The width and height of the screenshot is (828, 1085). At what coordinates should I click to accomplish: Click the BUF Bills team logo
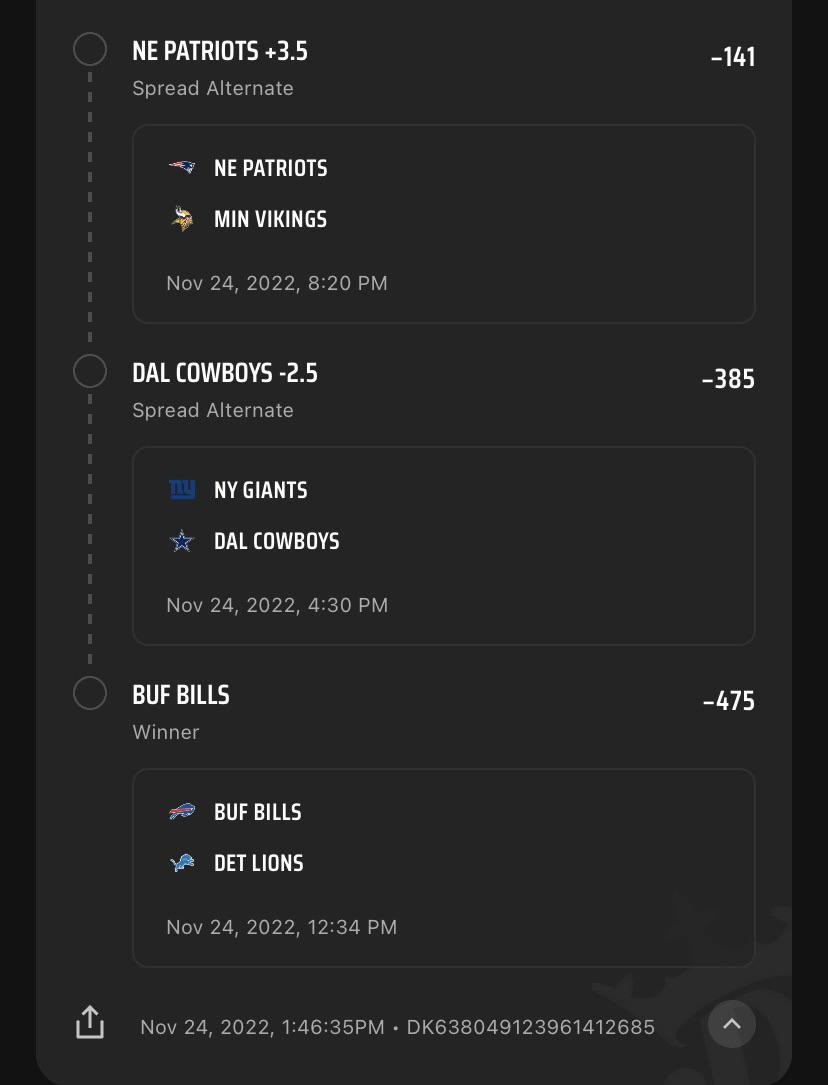coord(183,812)
